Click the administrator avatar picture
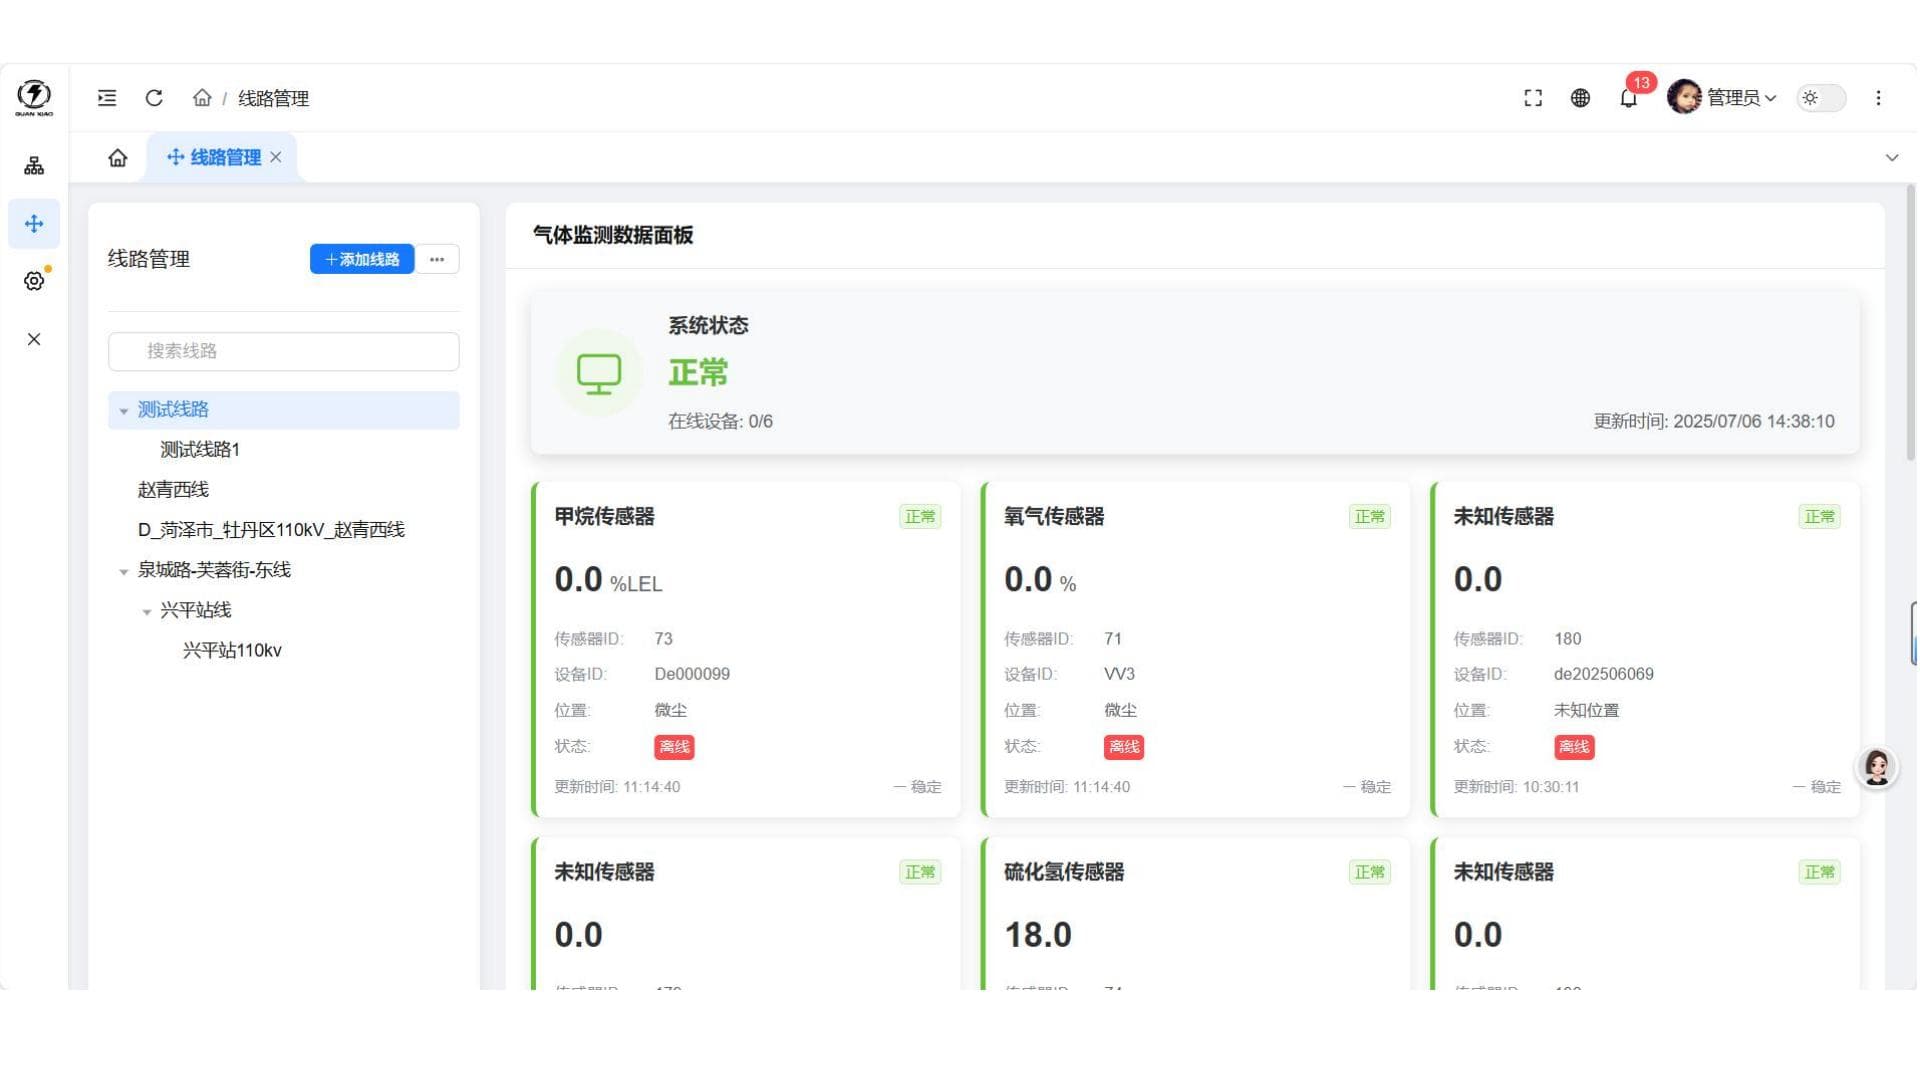The width and height of the screenshot is (1920, 1080). (1684, 97)
